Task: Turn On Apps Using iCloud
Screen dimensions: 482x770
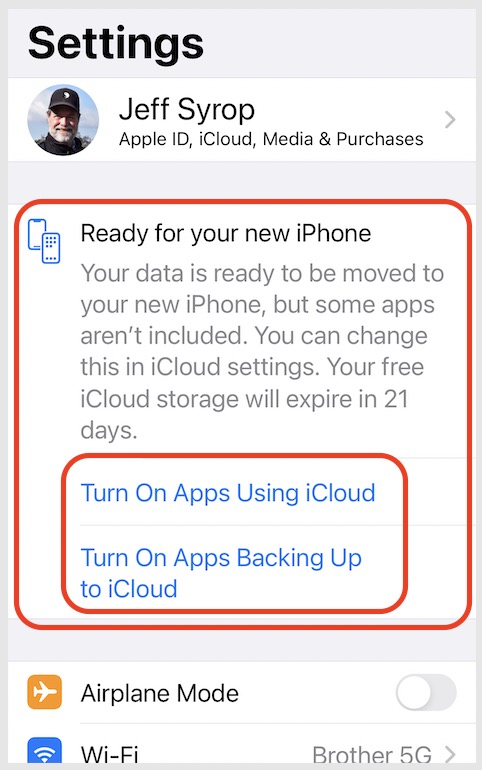Action: point(228,493)
